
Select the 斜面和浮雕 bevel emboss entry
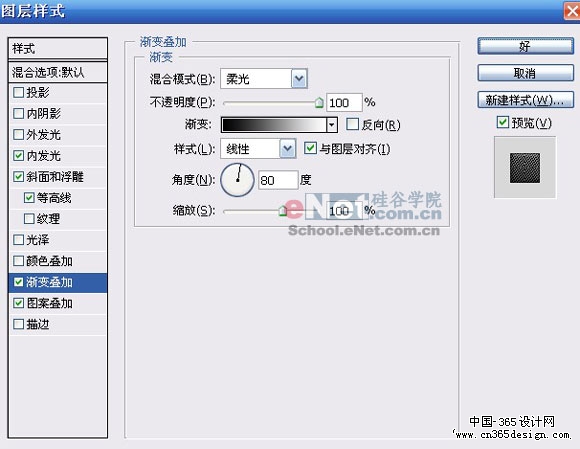(58, 177)
